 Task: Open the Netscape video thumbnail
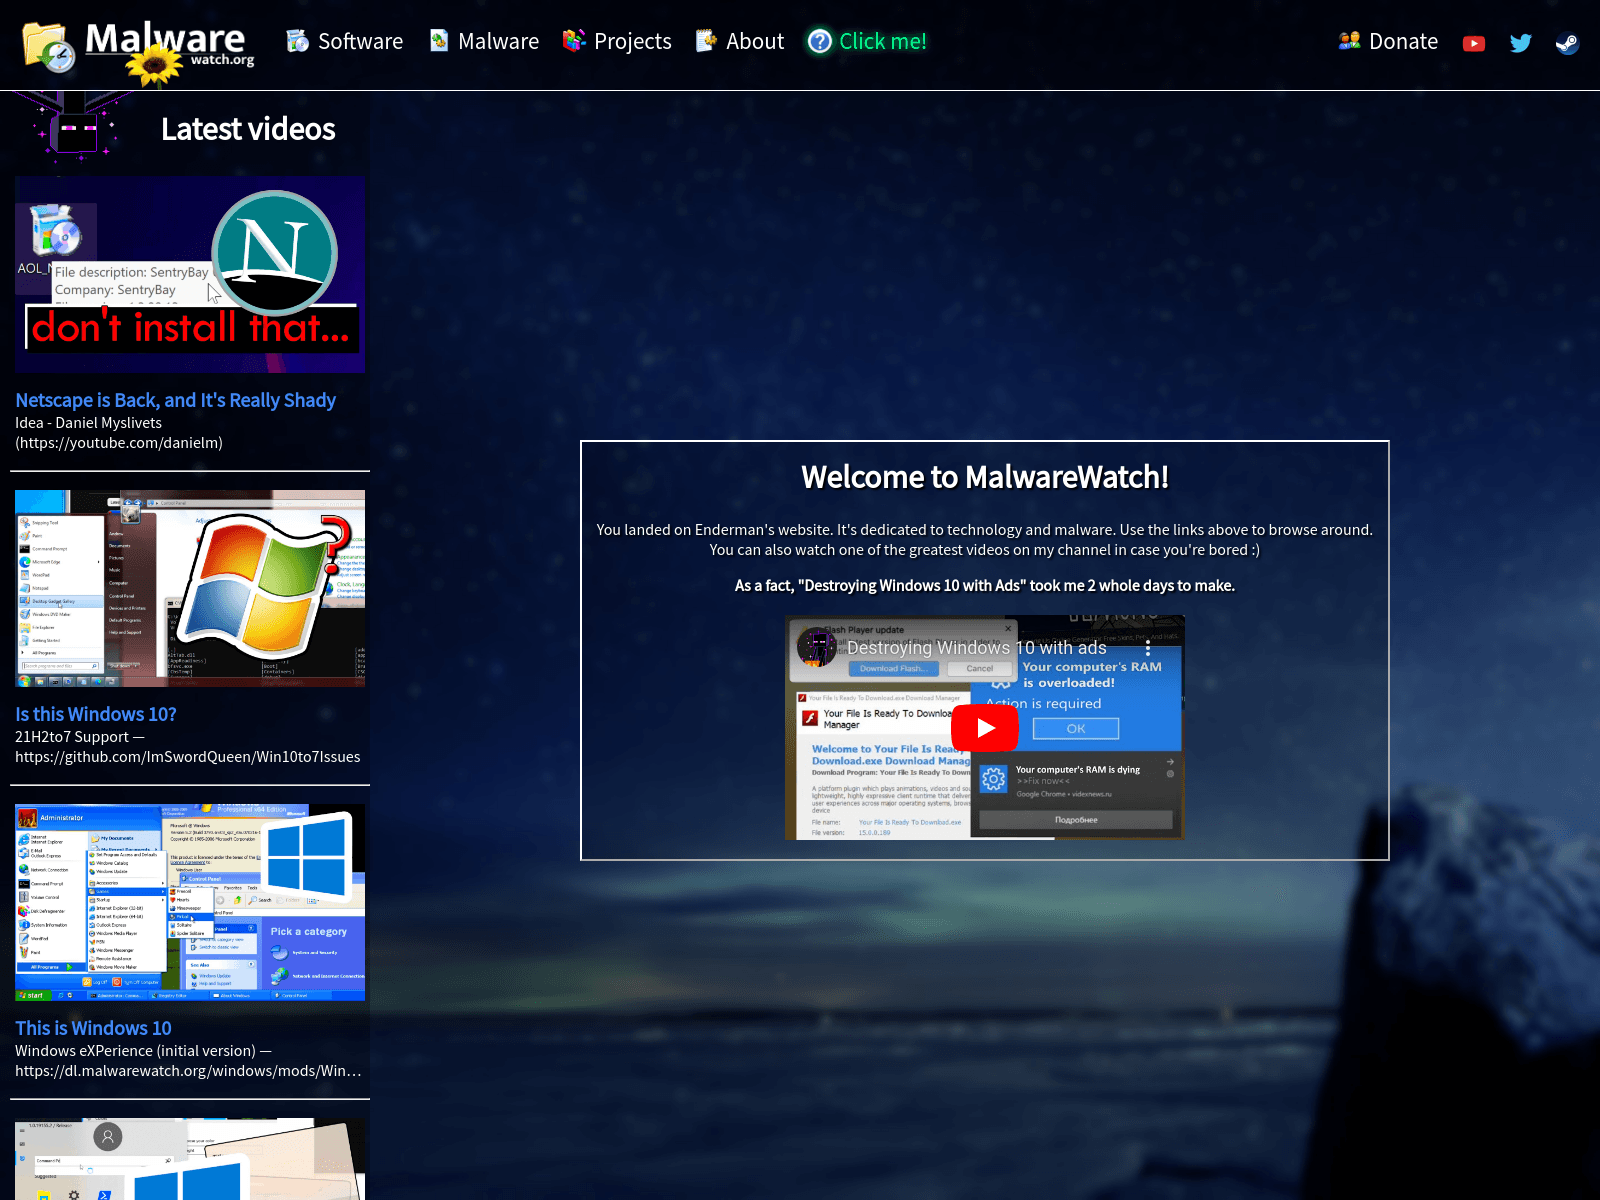pyautogui.click(x=190, y=275)
